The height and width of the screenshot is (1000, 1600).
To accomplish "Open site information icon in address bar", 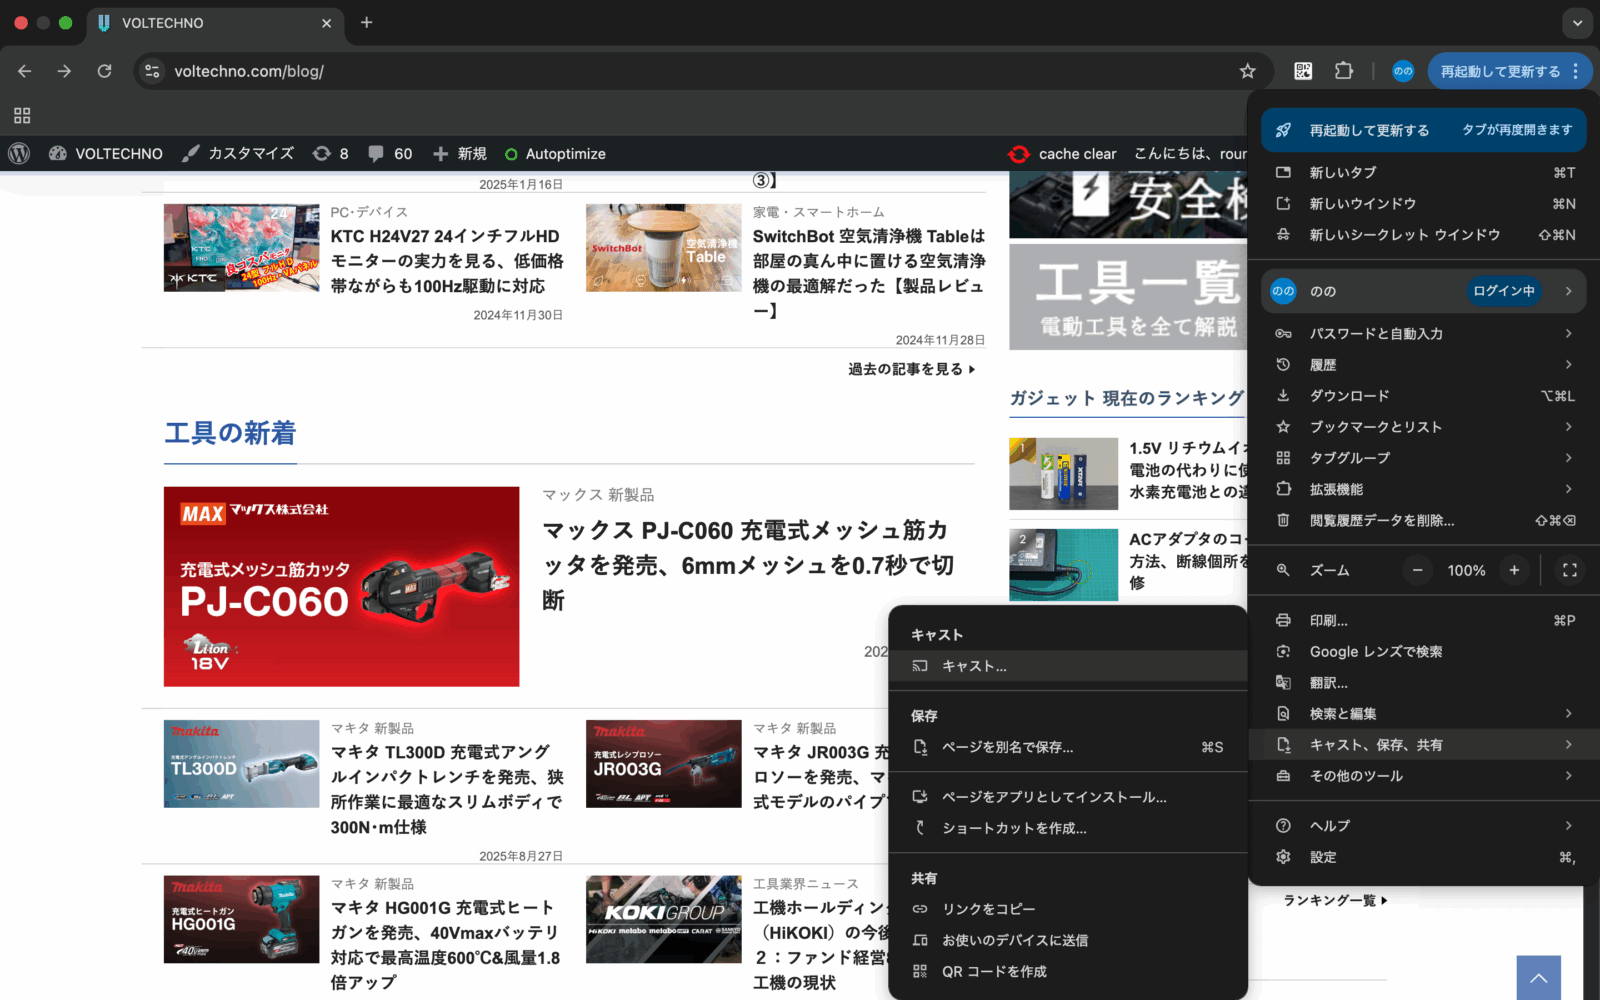I will coord(152,71).
